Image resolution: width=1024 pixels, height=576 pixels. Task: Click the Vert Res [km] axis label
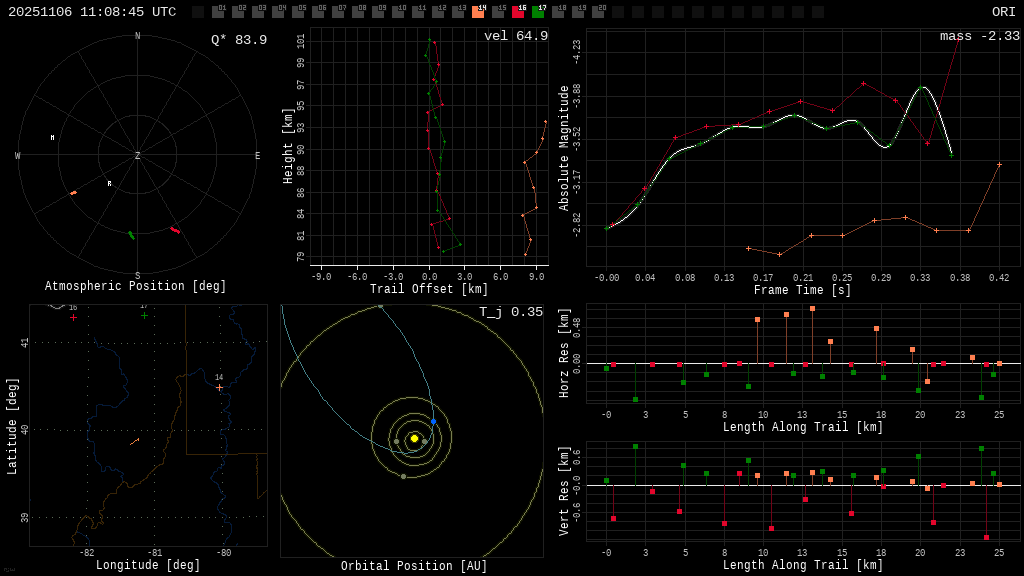point(564,491)
